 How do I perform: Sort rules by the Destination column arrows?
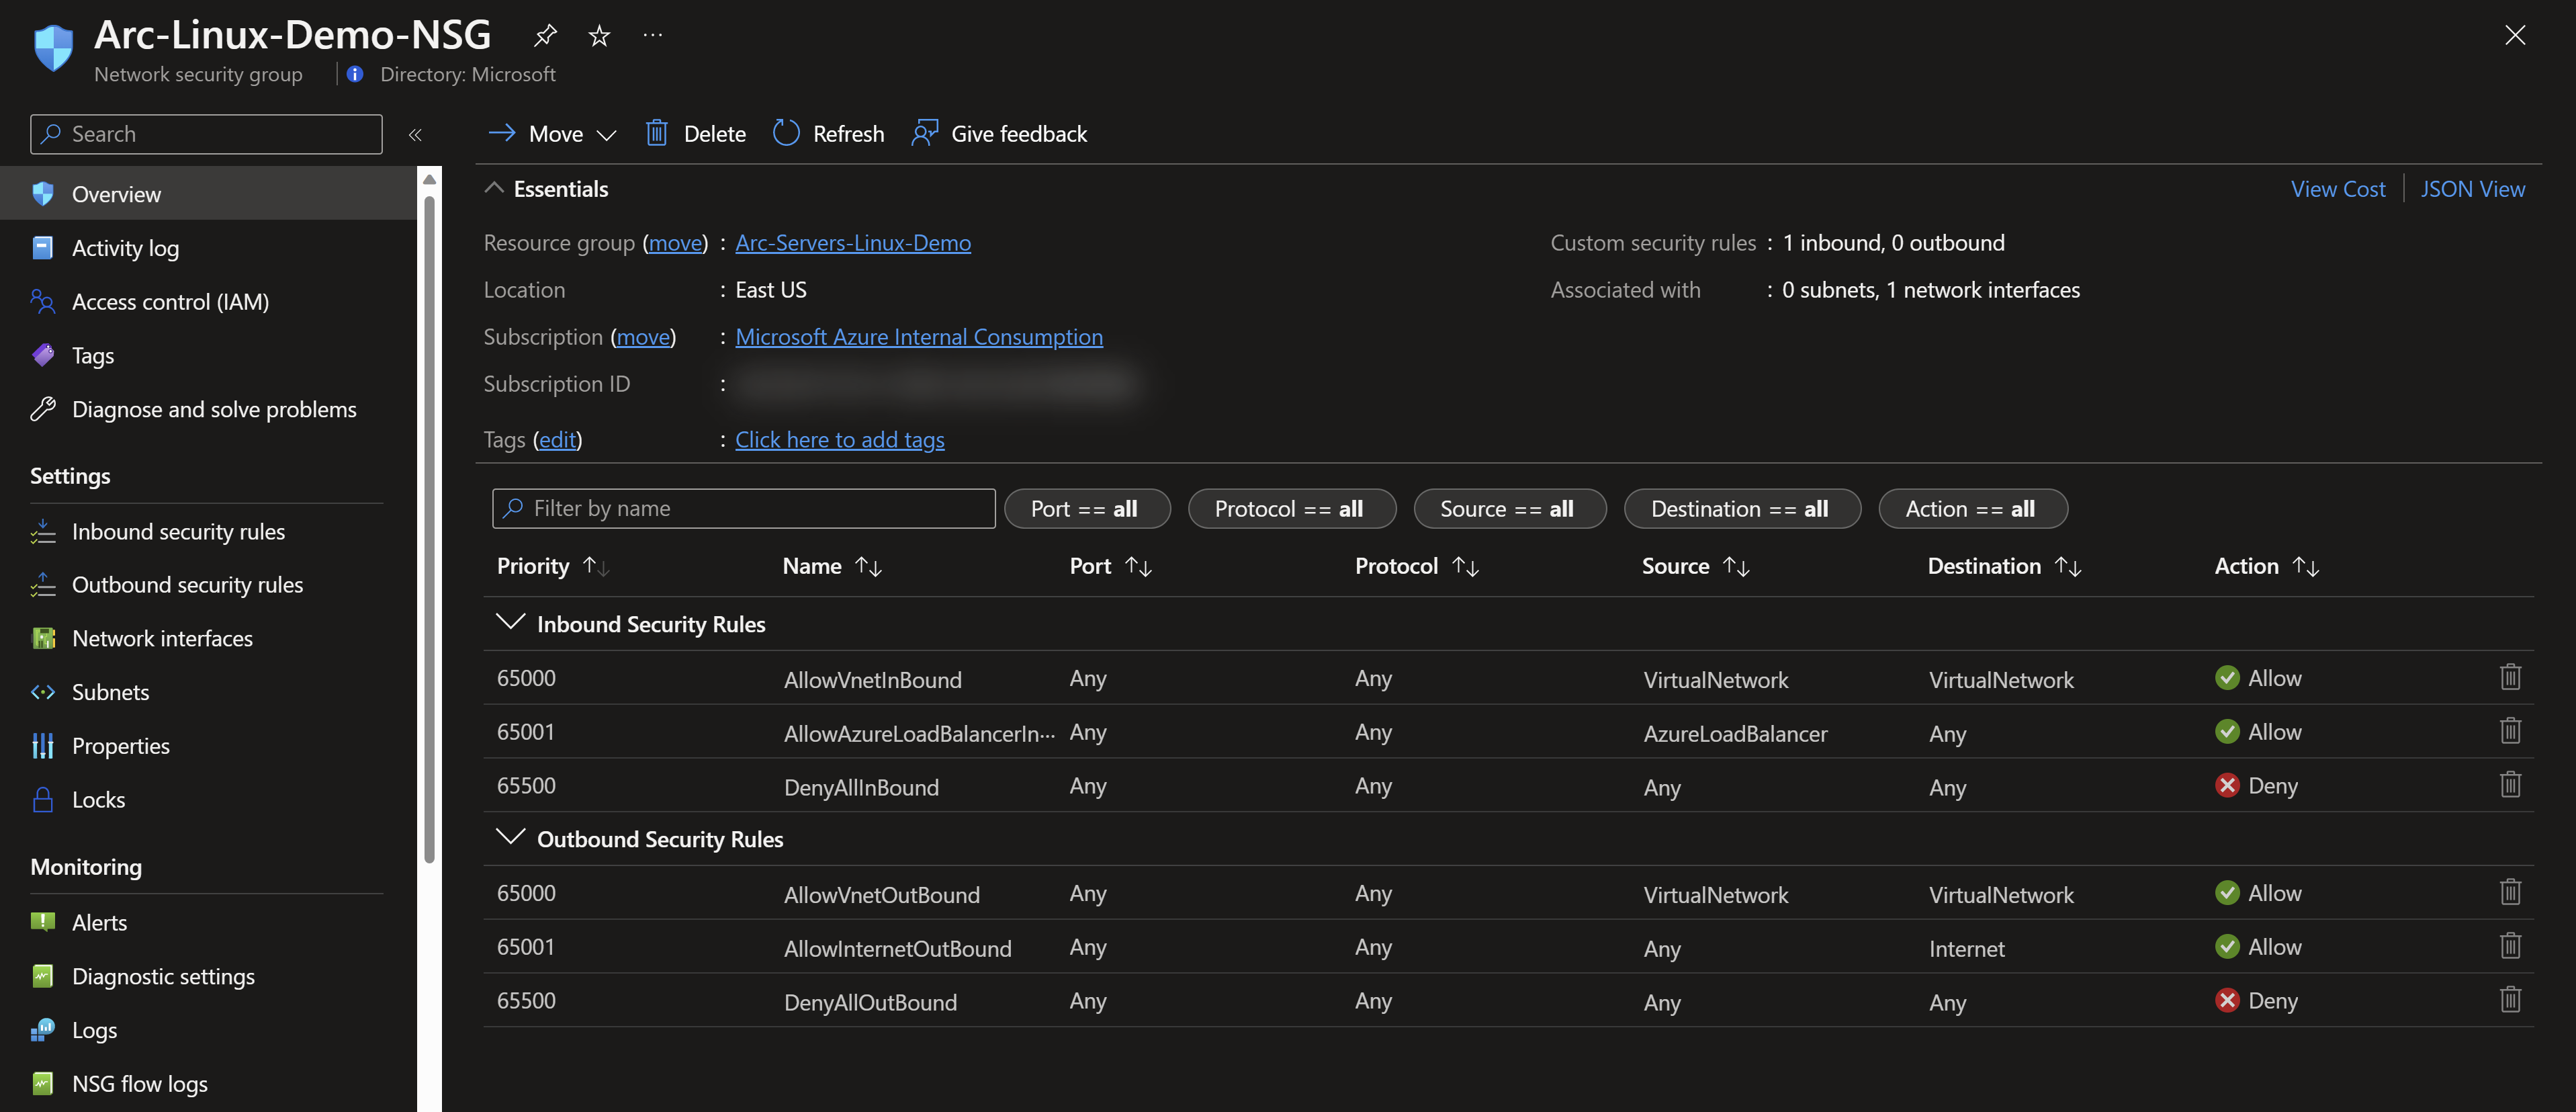coord(2068,567)
